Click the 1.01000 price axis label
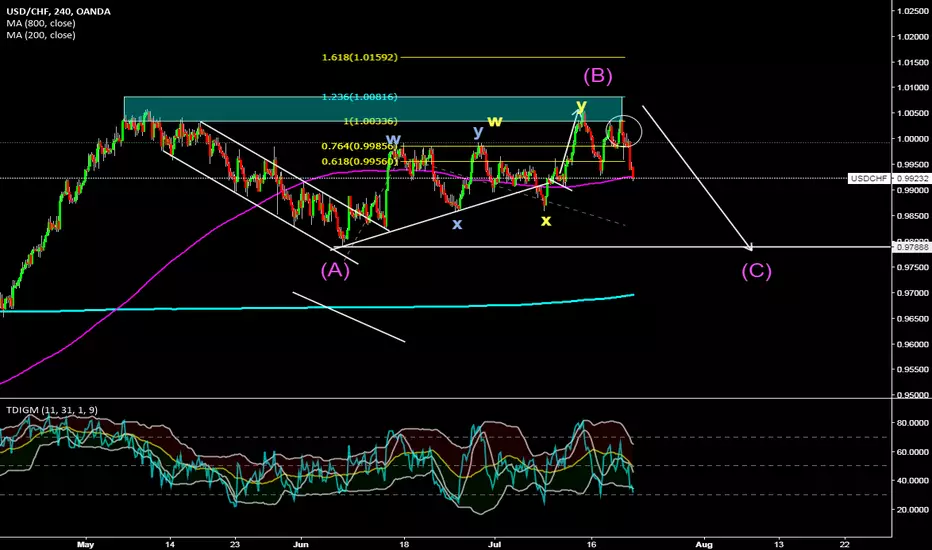The image size is (932, 550). point(912,87)
